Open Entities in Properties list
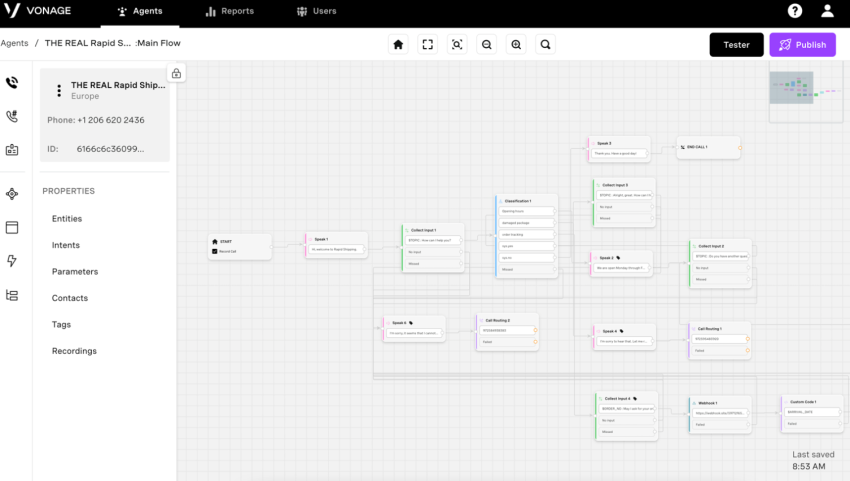 coord(67,219)
